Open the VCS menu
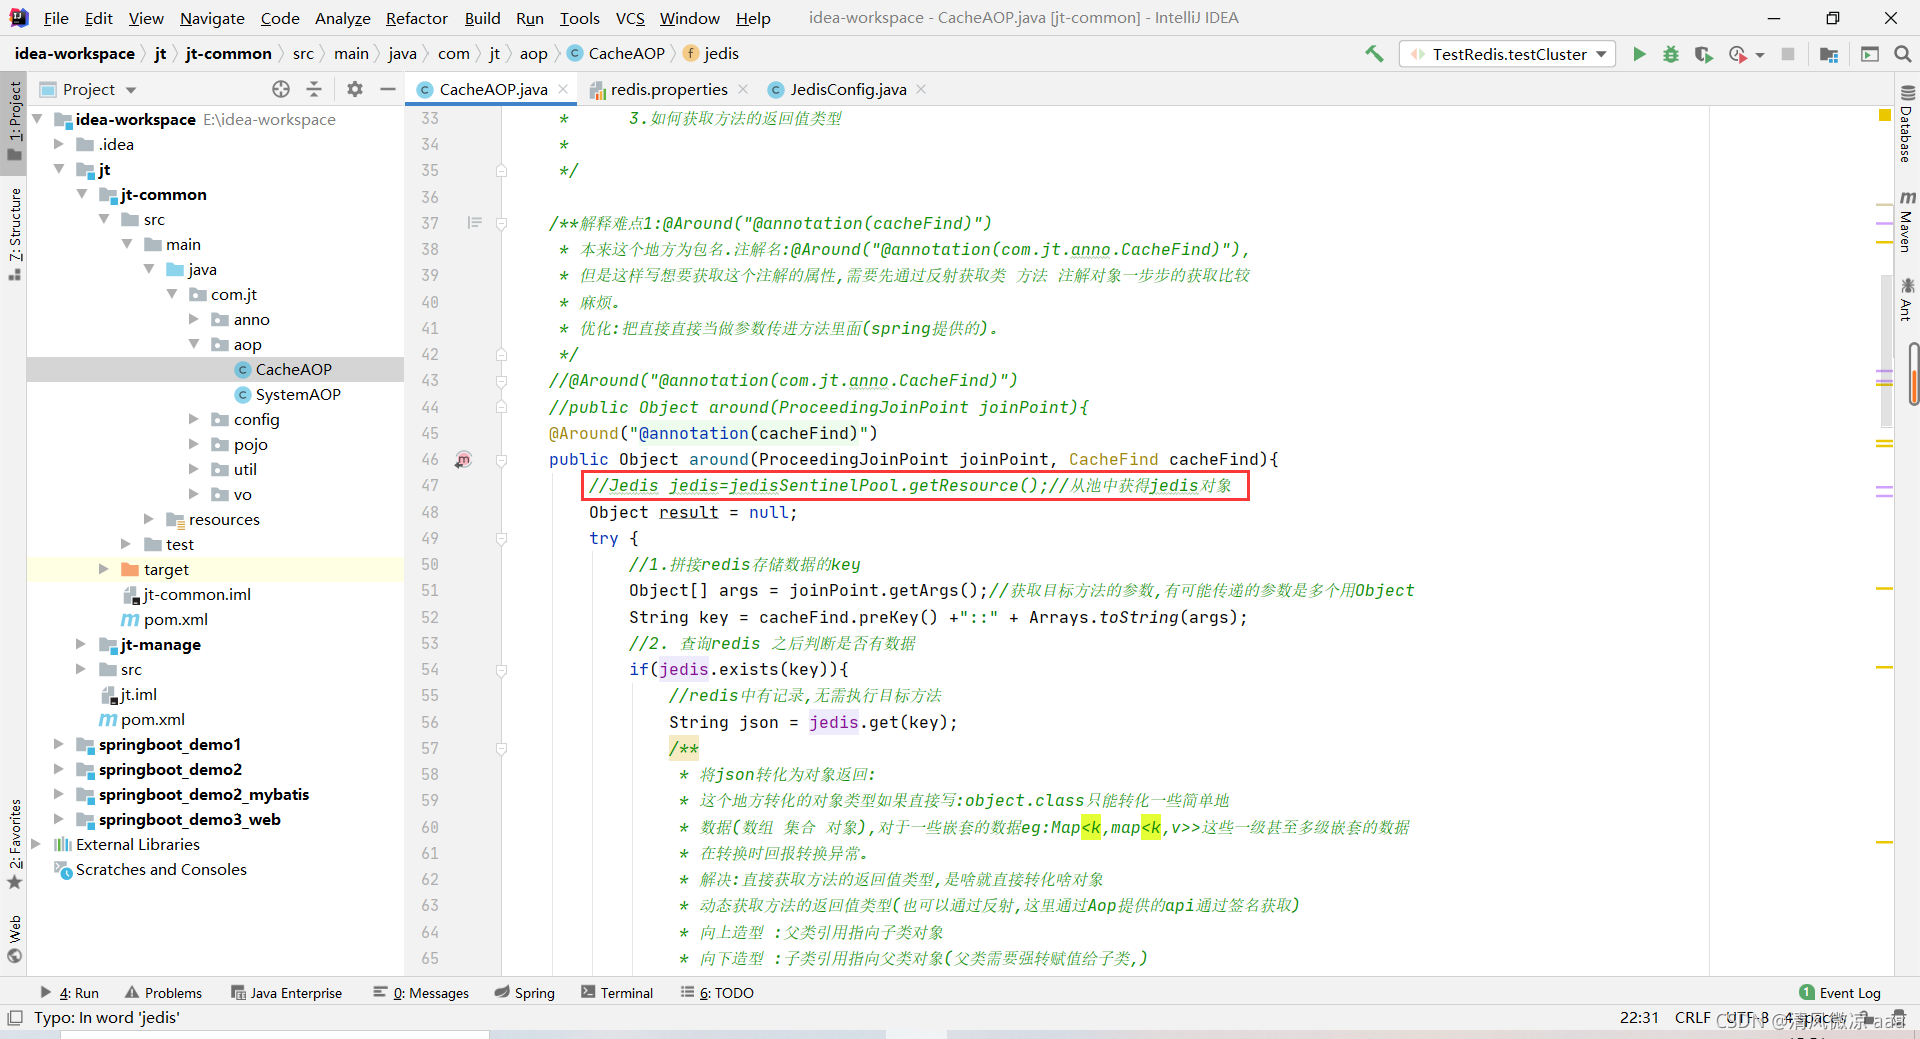The width and height of the screenshot is (1920, 1039). click(629, 18)
